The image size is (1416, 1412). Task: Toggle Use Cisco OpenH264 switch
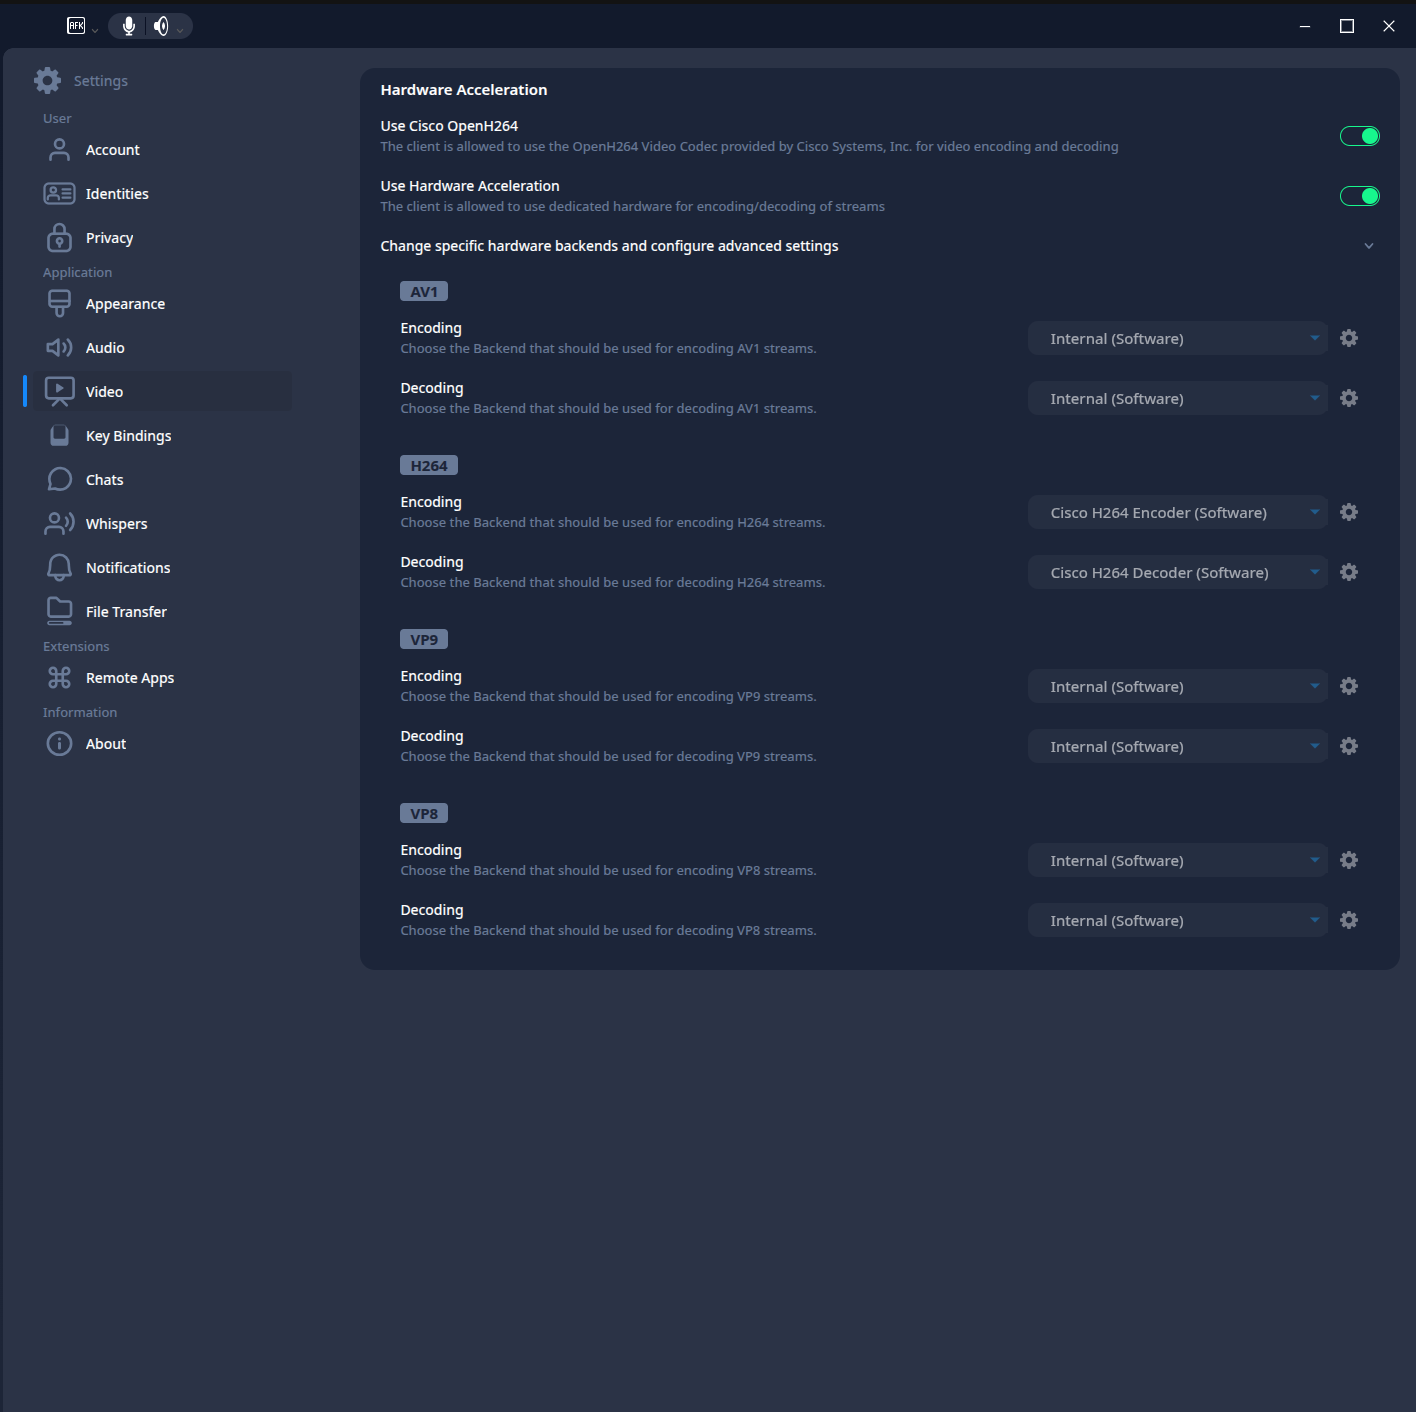coord(1359,136)
